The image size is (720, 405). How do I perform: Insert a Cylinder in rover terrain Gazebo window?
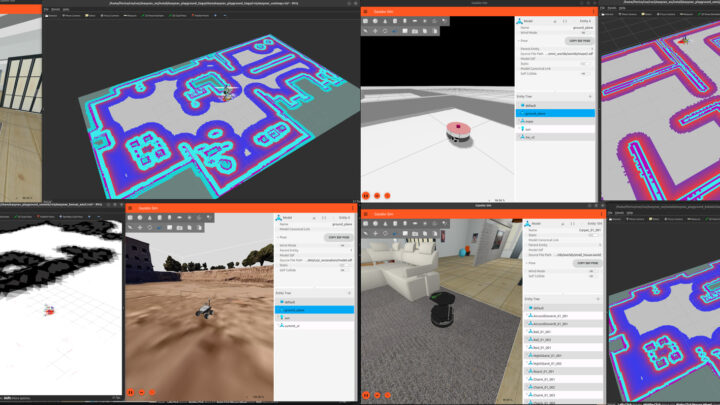point(159,217)
